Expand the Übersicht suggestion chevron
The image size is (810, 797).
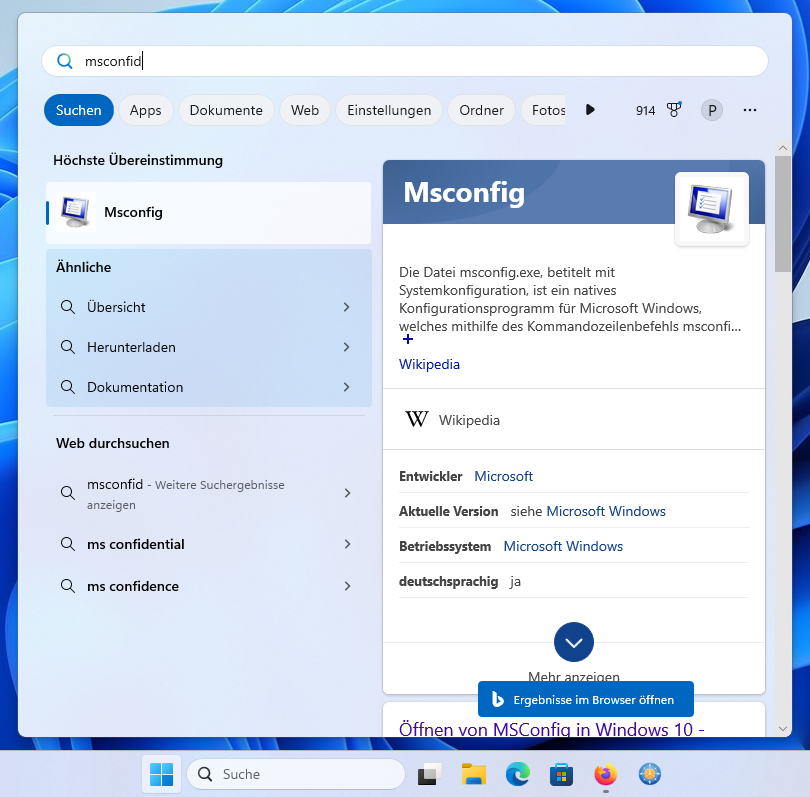(347, 307)
